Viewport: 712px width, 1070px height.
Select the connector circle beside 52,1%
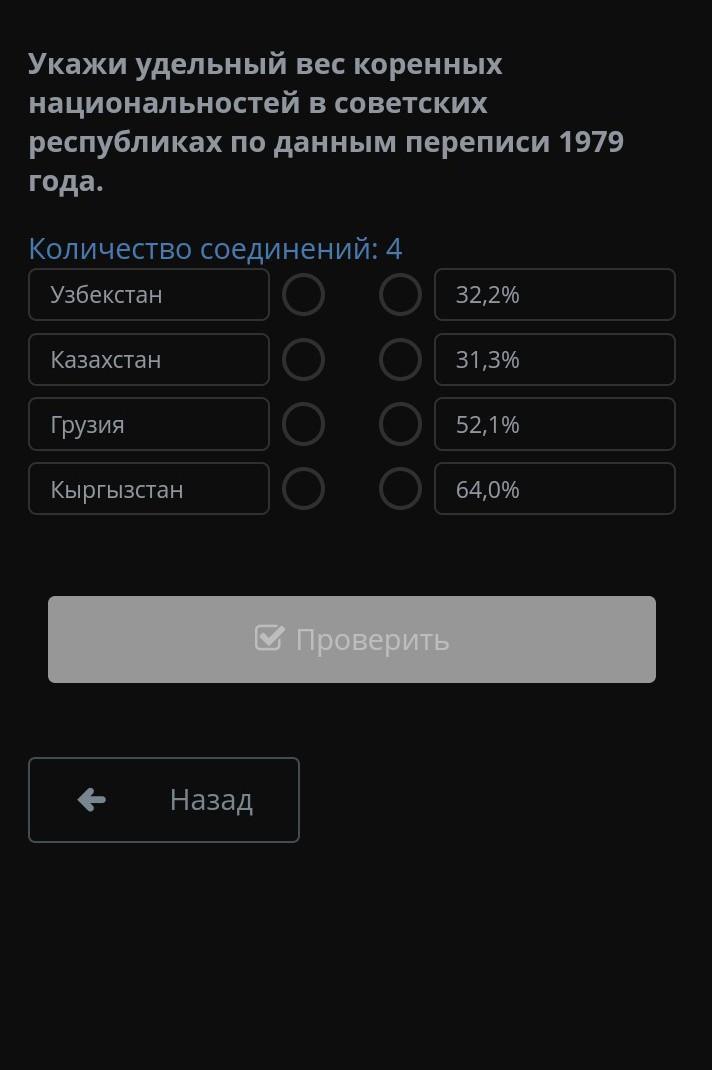pyautogui.click(x=400, y=424)
